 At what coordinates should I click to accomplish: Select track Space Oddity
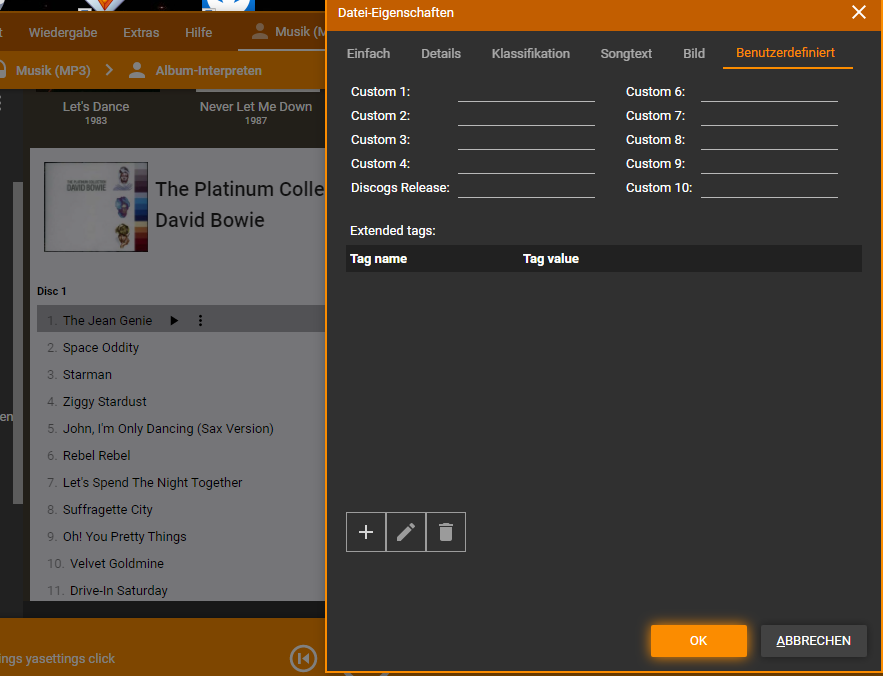pyautogui.click(x=101, y=348)
